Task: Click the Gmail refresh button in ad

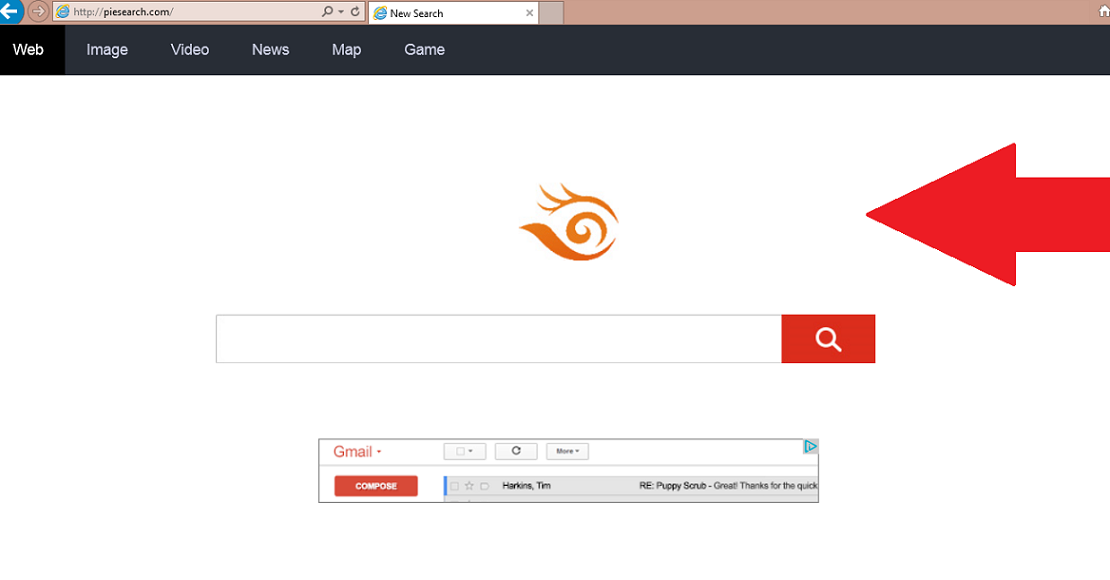Action: point(516,451)
